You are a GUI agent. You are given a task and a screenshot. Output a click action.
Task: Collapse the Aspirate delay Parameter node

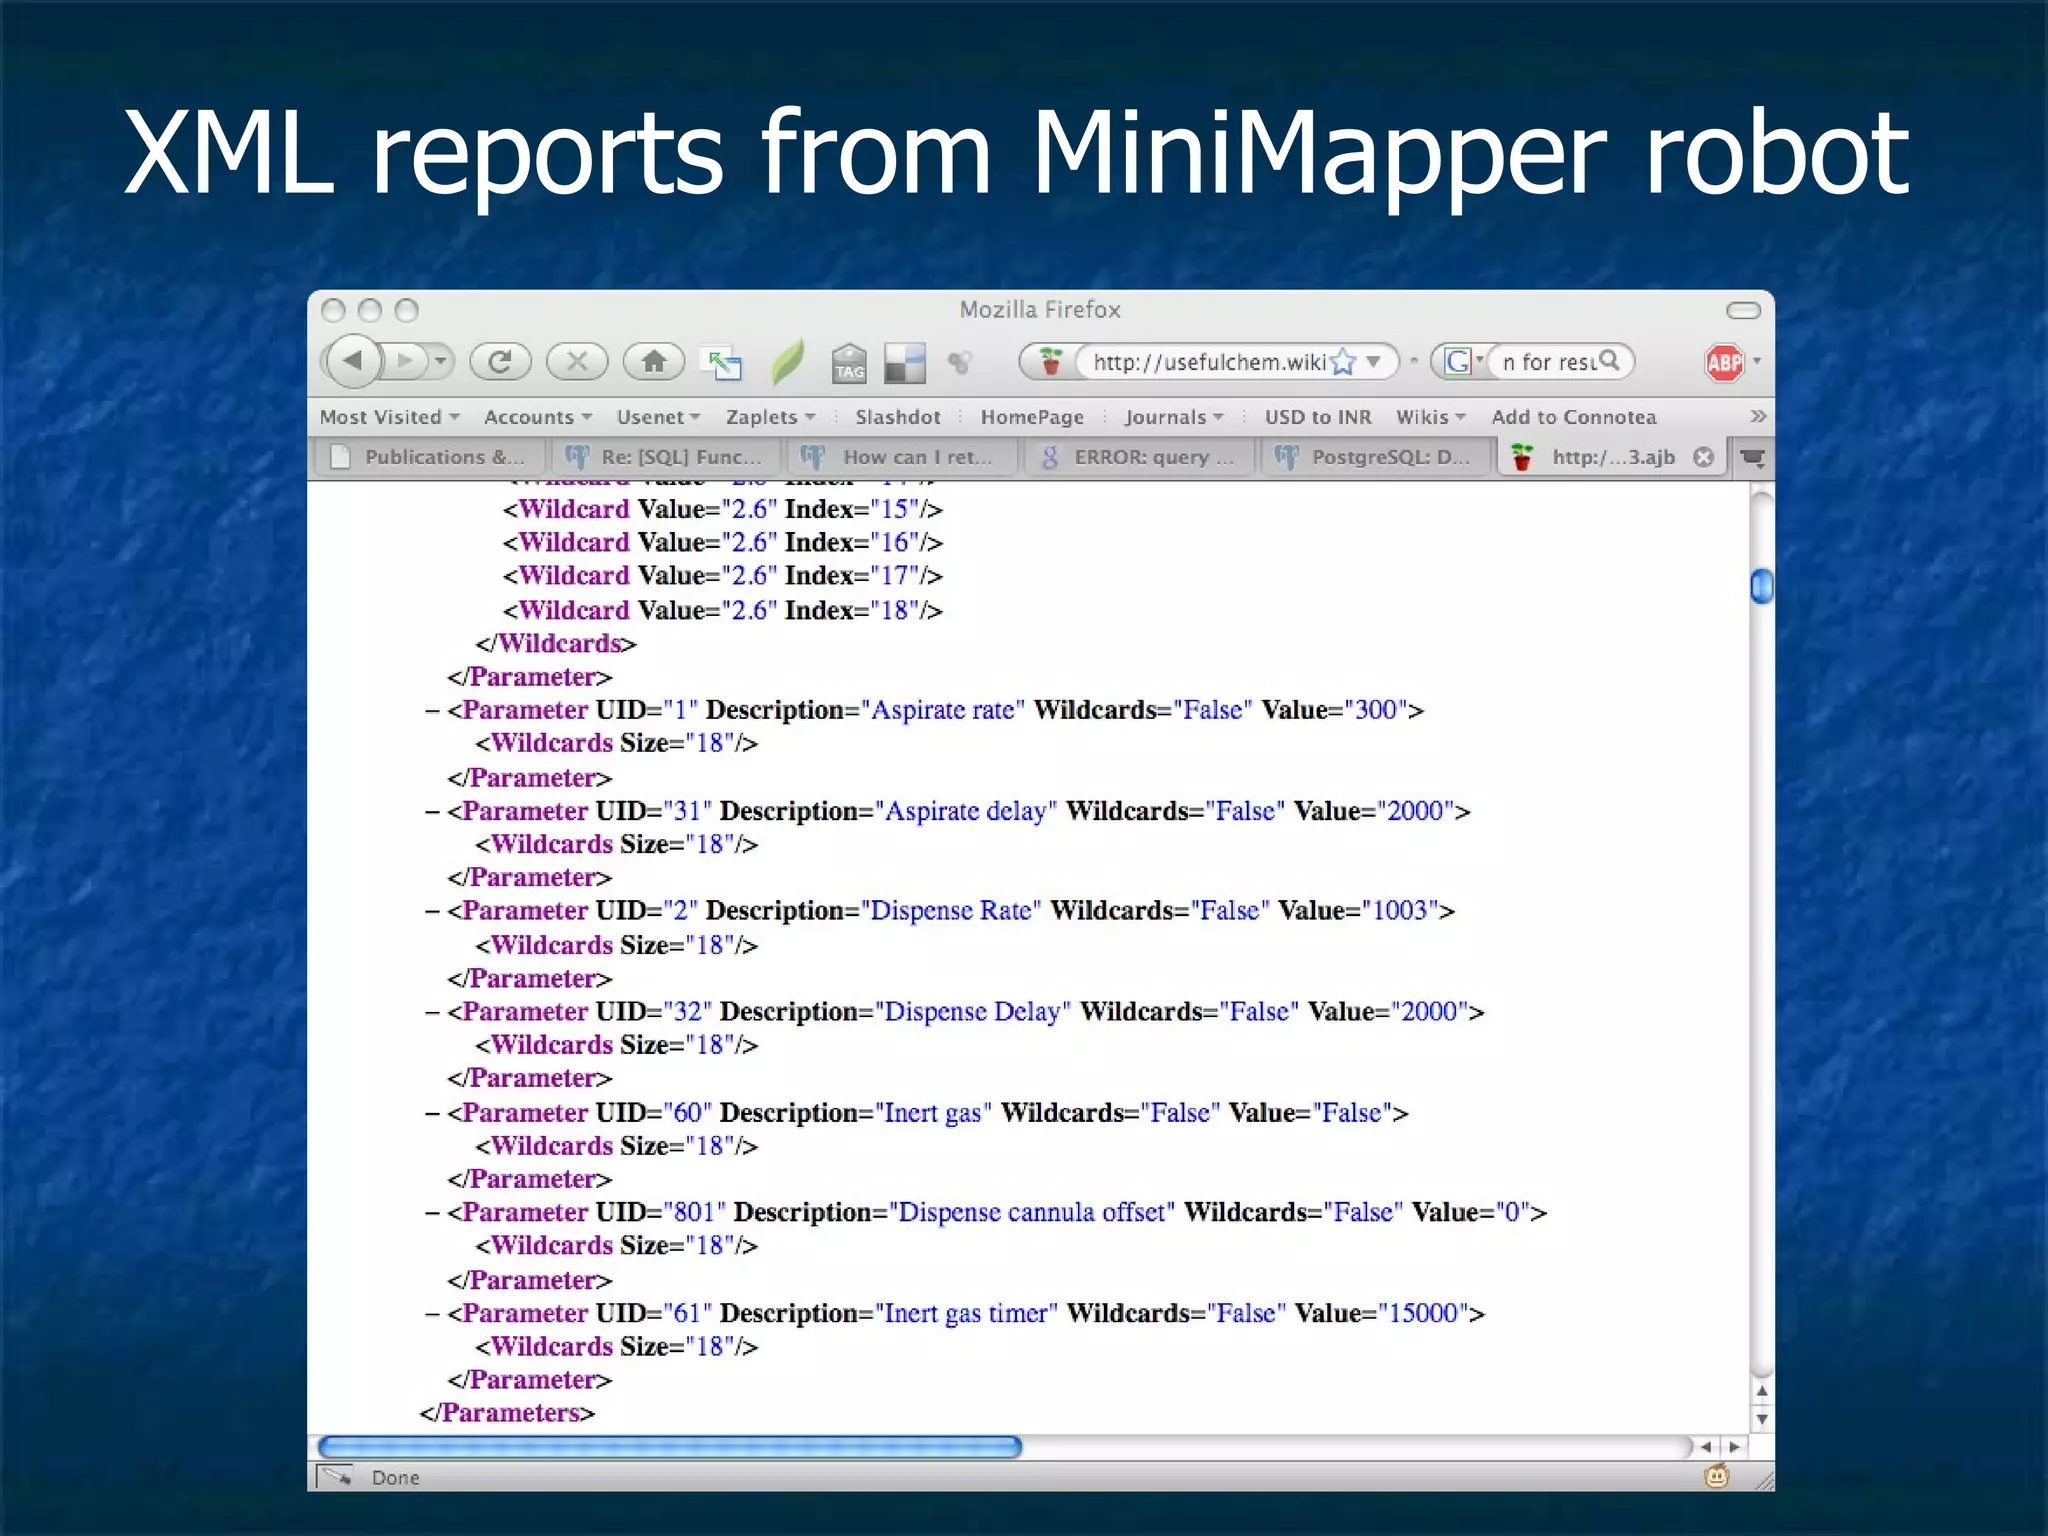click(x=432, y=812)
